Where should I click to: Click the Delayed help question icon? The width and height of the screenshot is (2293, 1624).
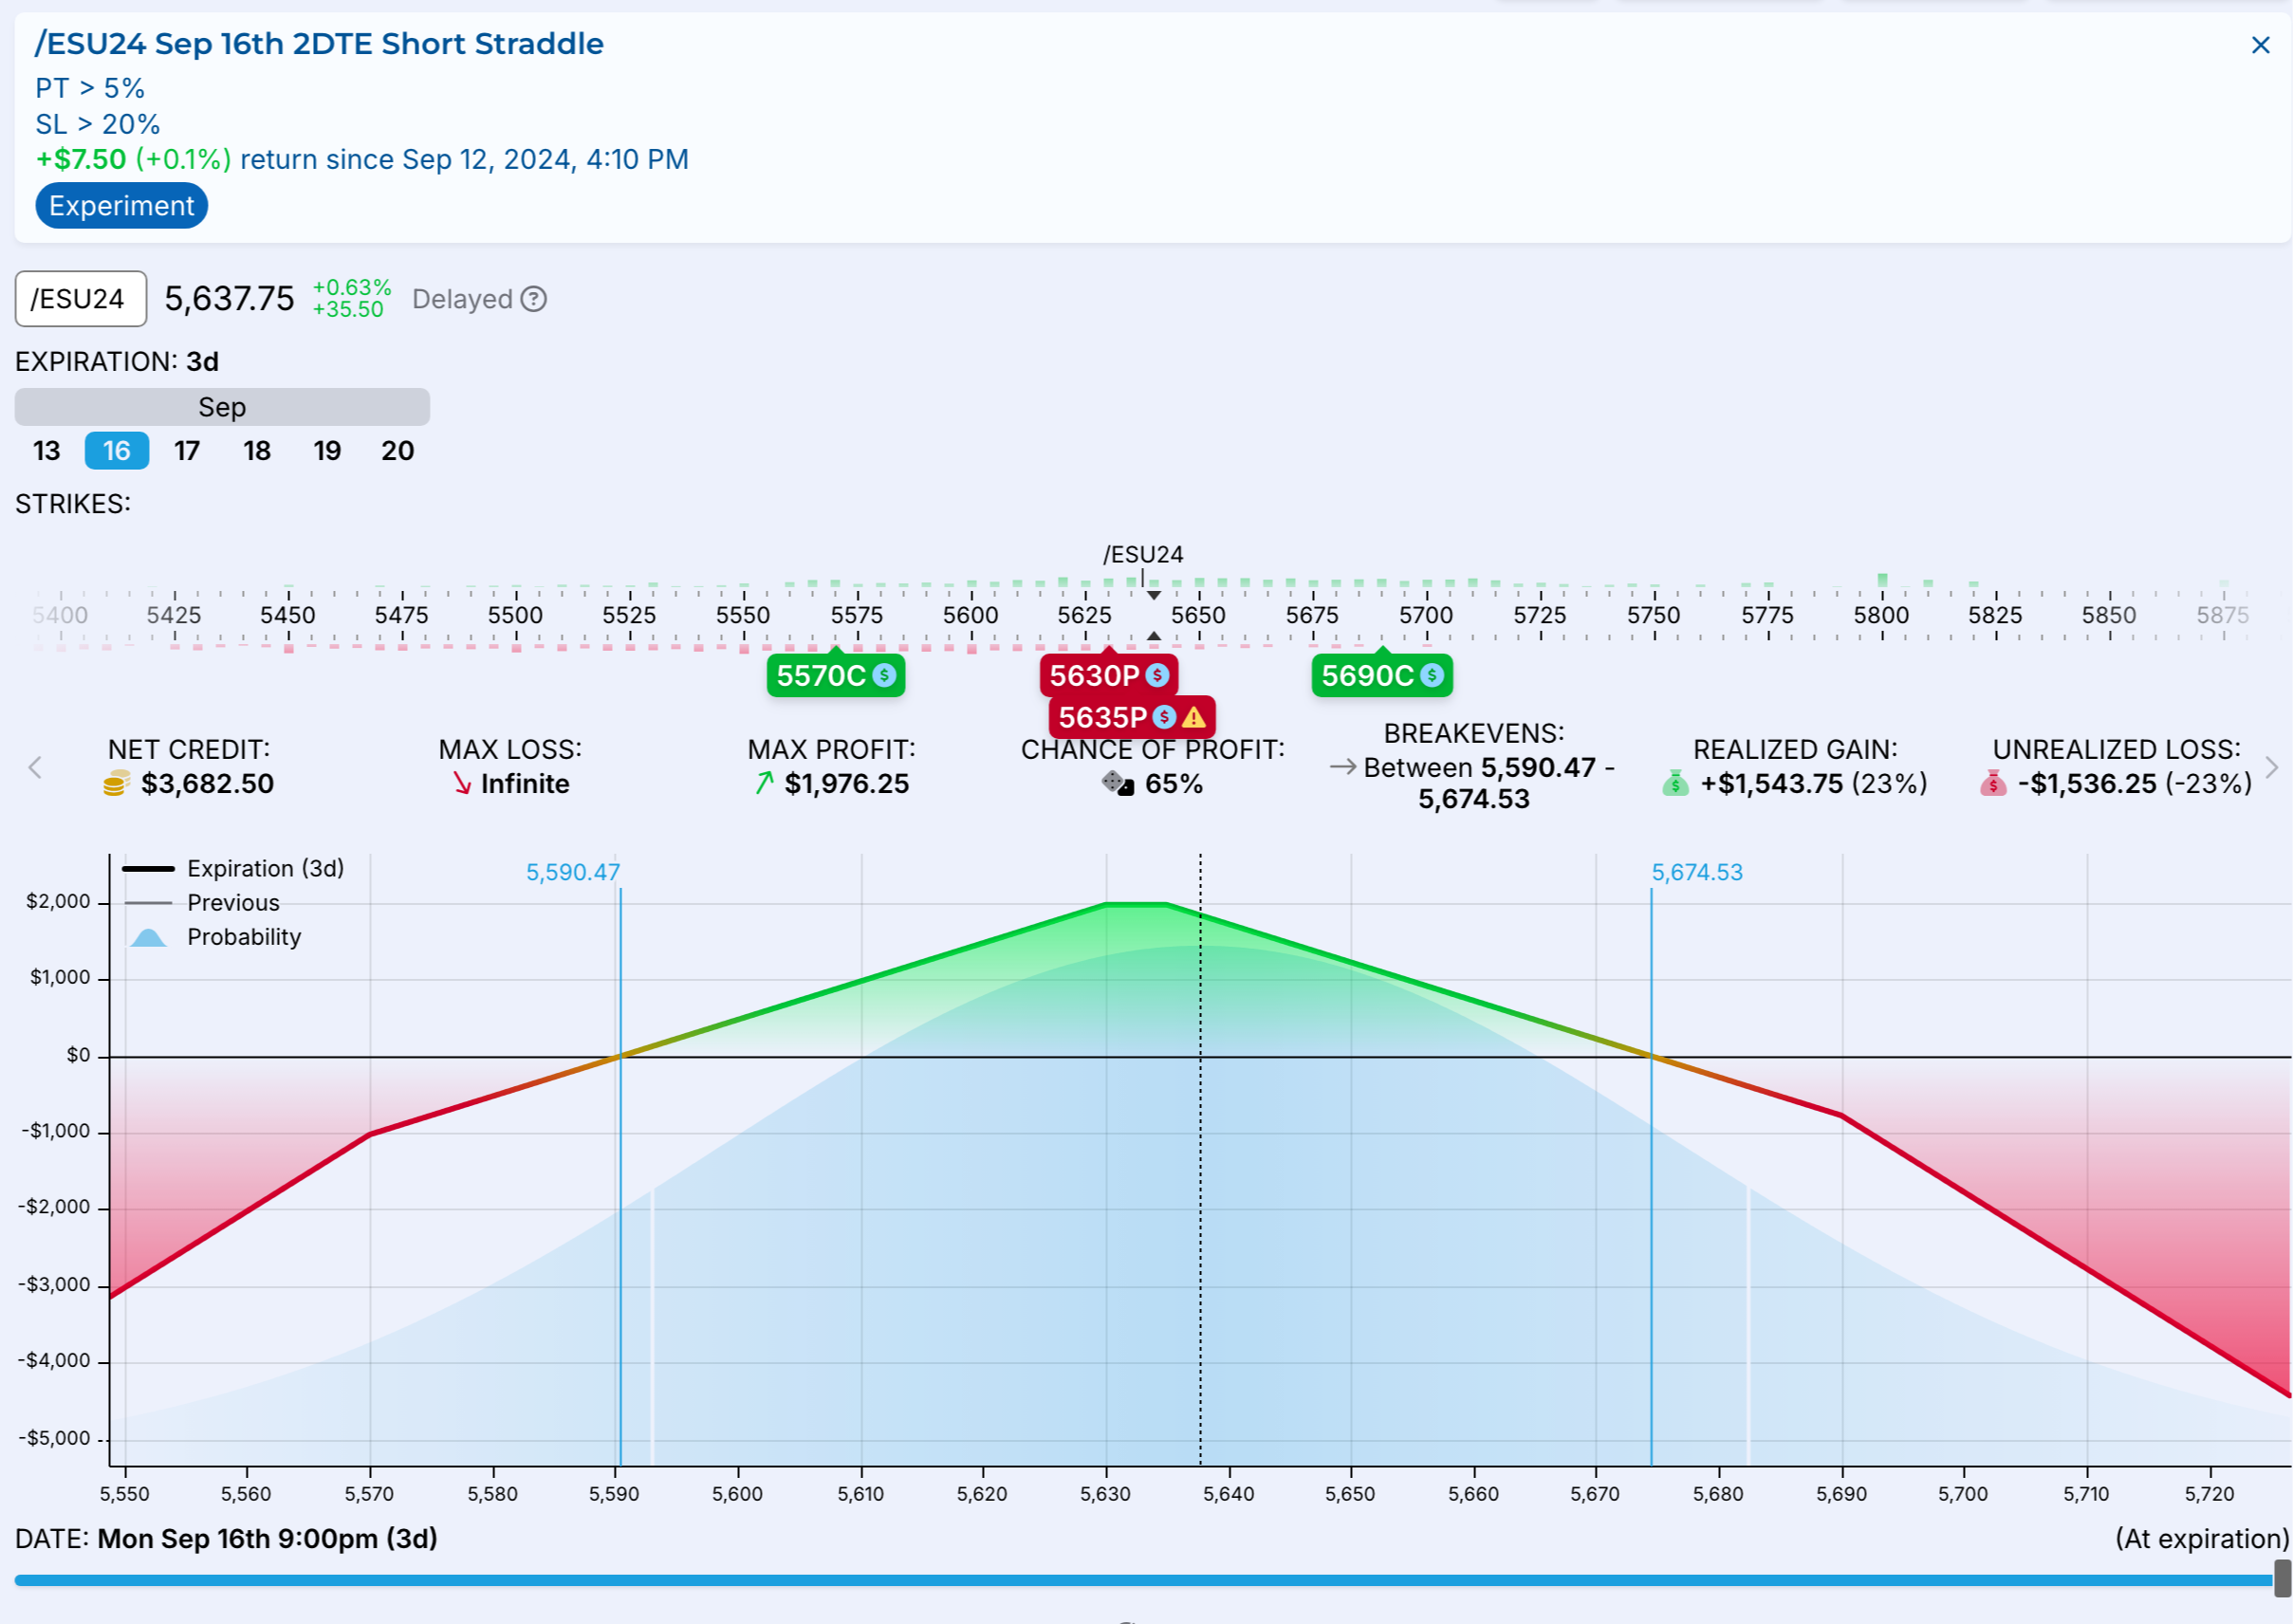pos(534,299)
